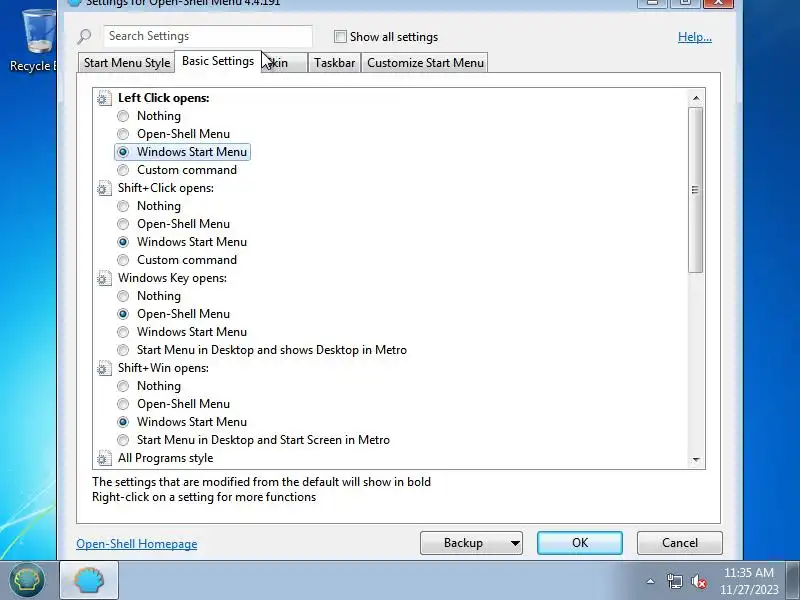
Task: Choose Start Menu in Desktop shows Desktop in Metro
Action: [123, 350]
